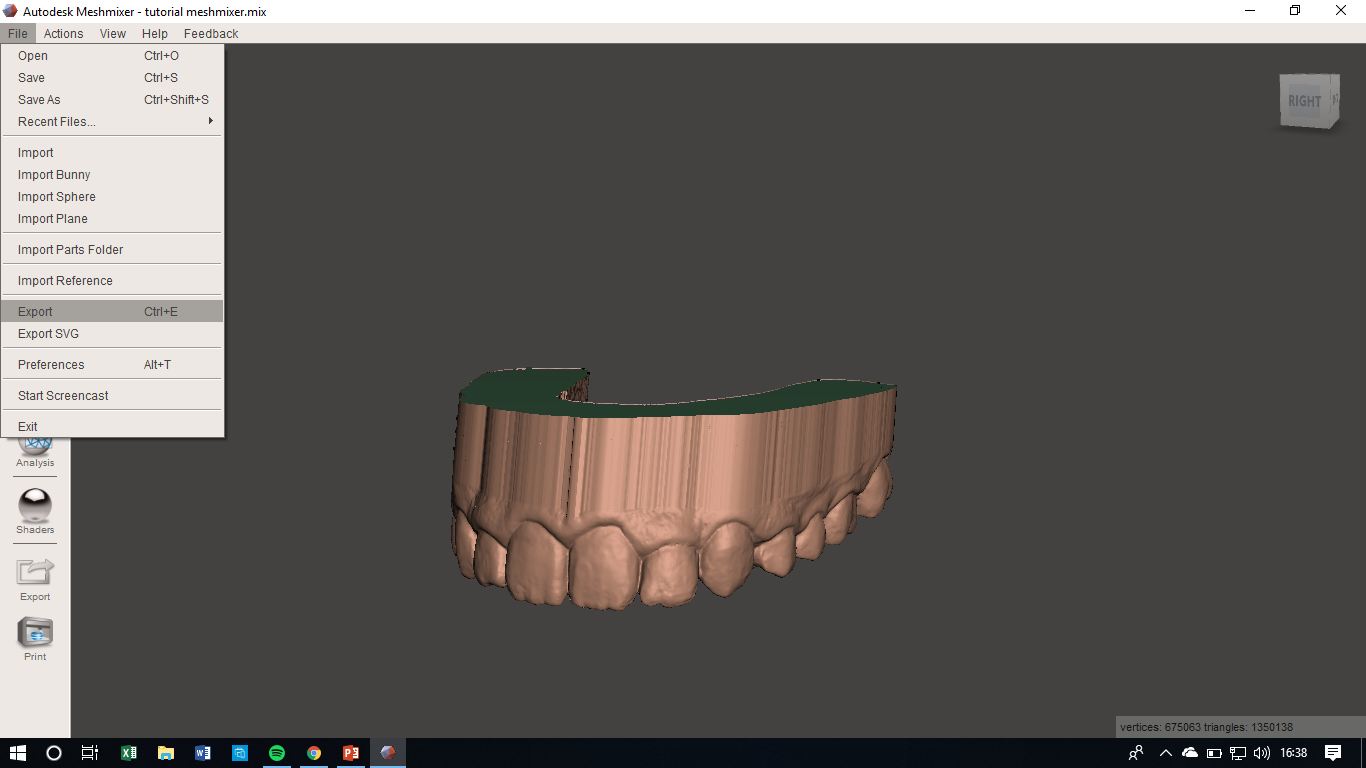The image size is (1366, 768).
Task: Switch to Spotify on the taskbar
Action: (277, 753)
